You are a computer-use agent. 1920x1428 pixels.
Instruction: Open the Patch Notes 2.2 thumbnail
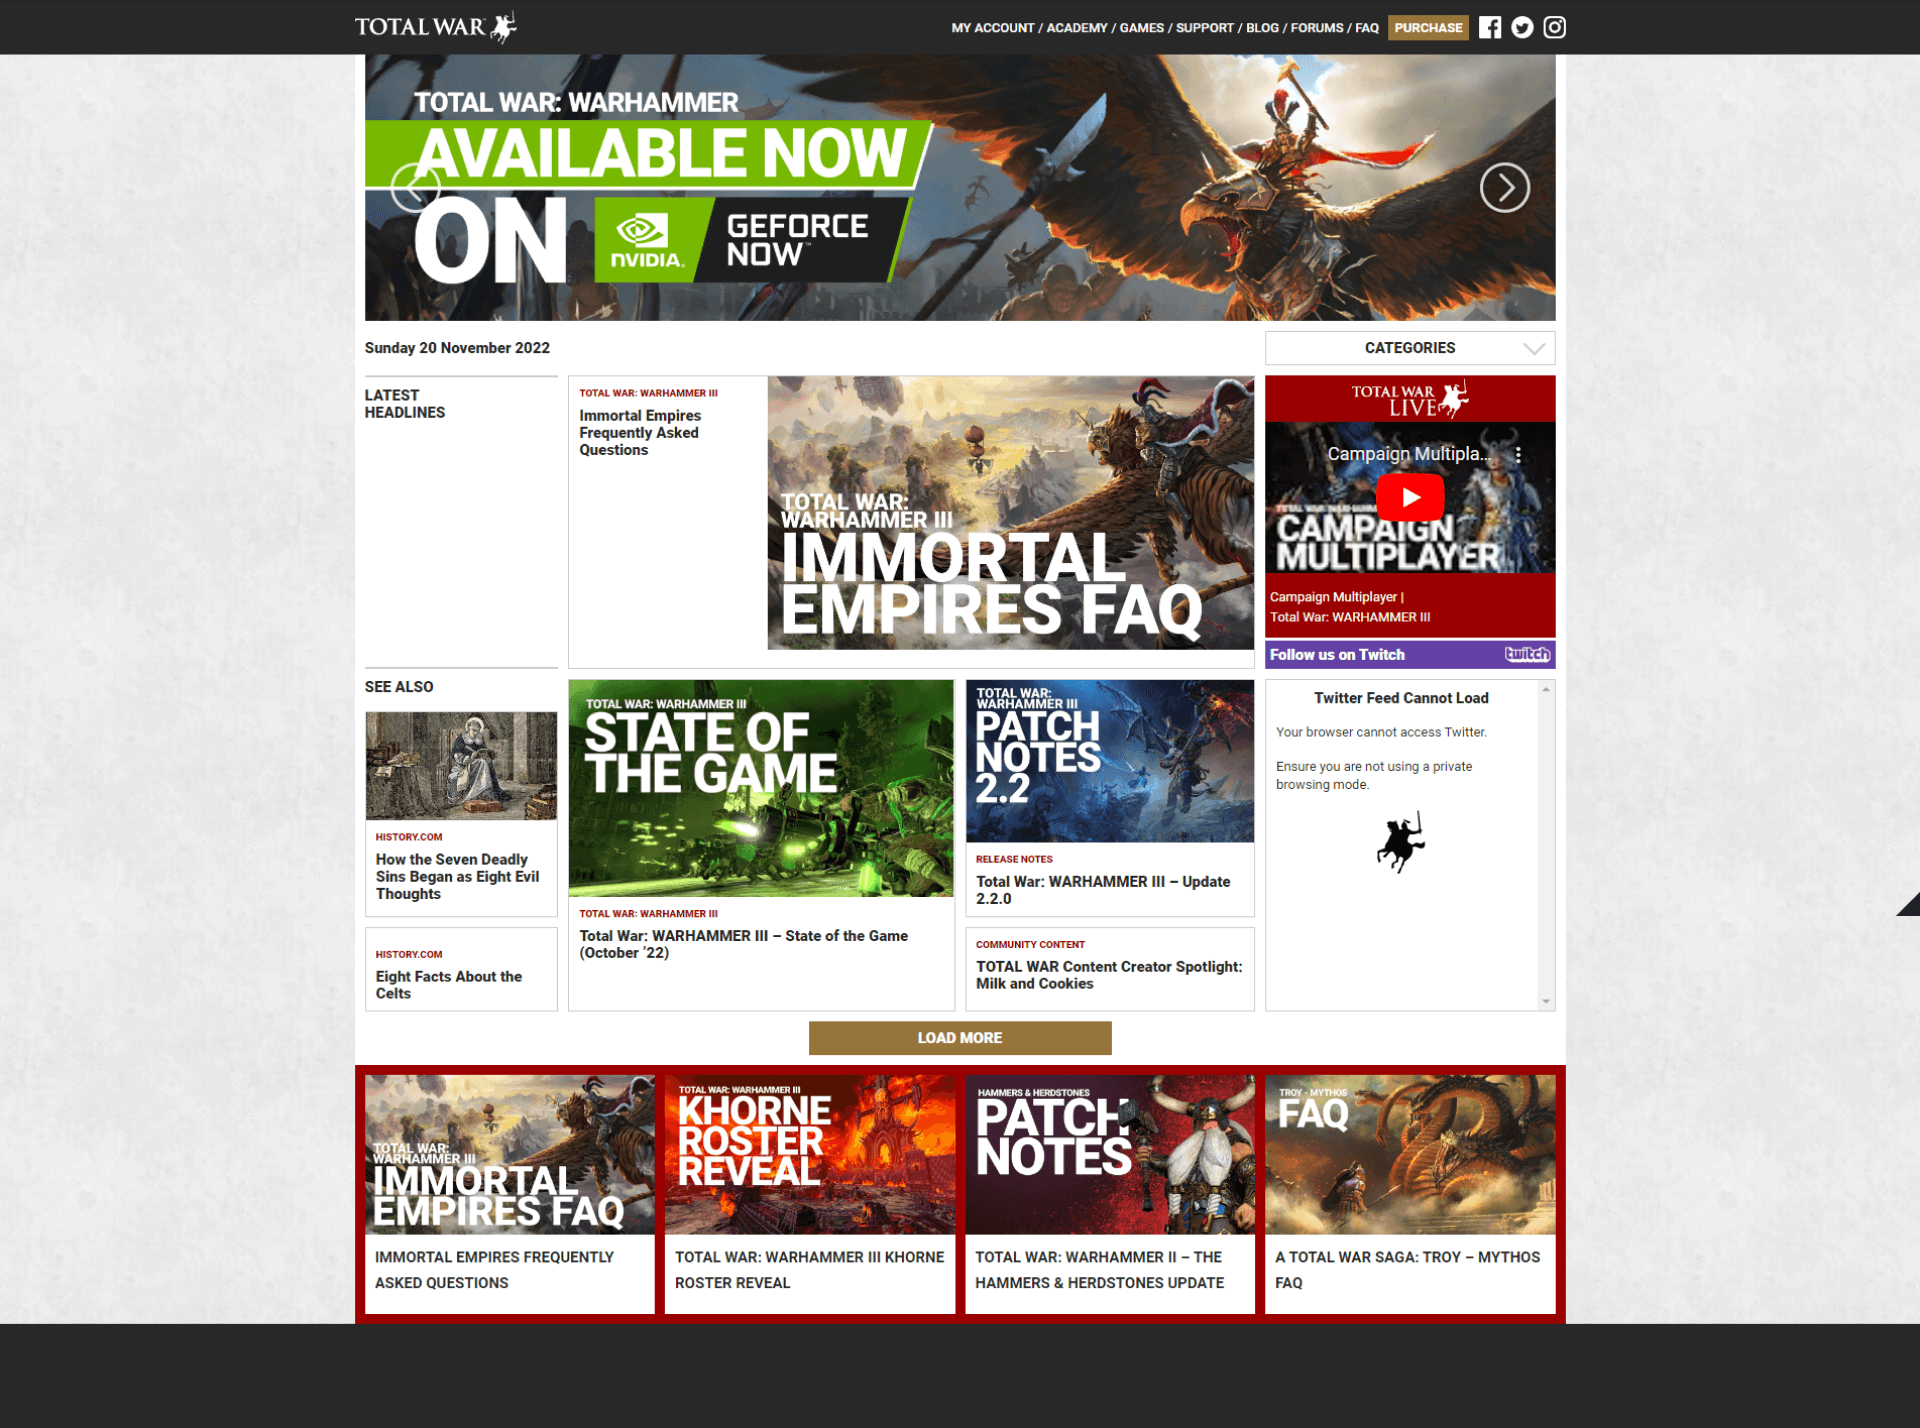coord(1109,761)
